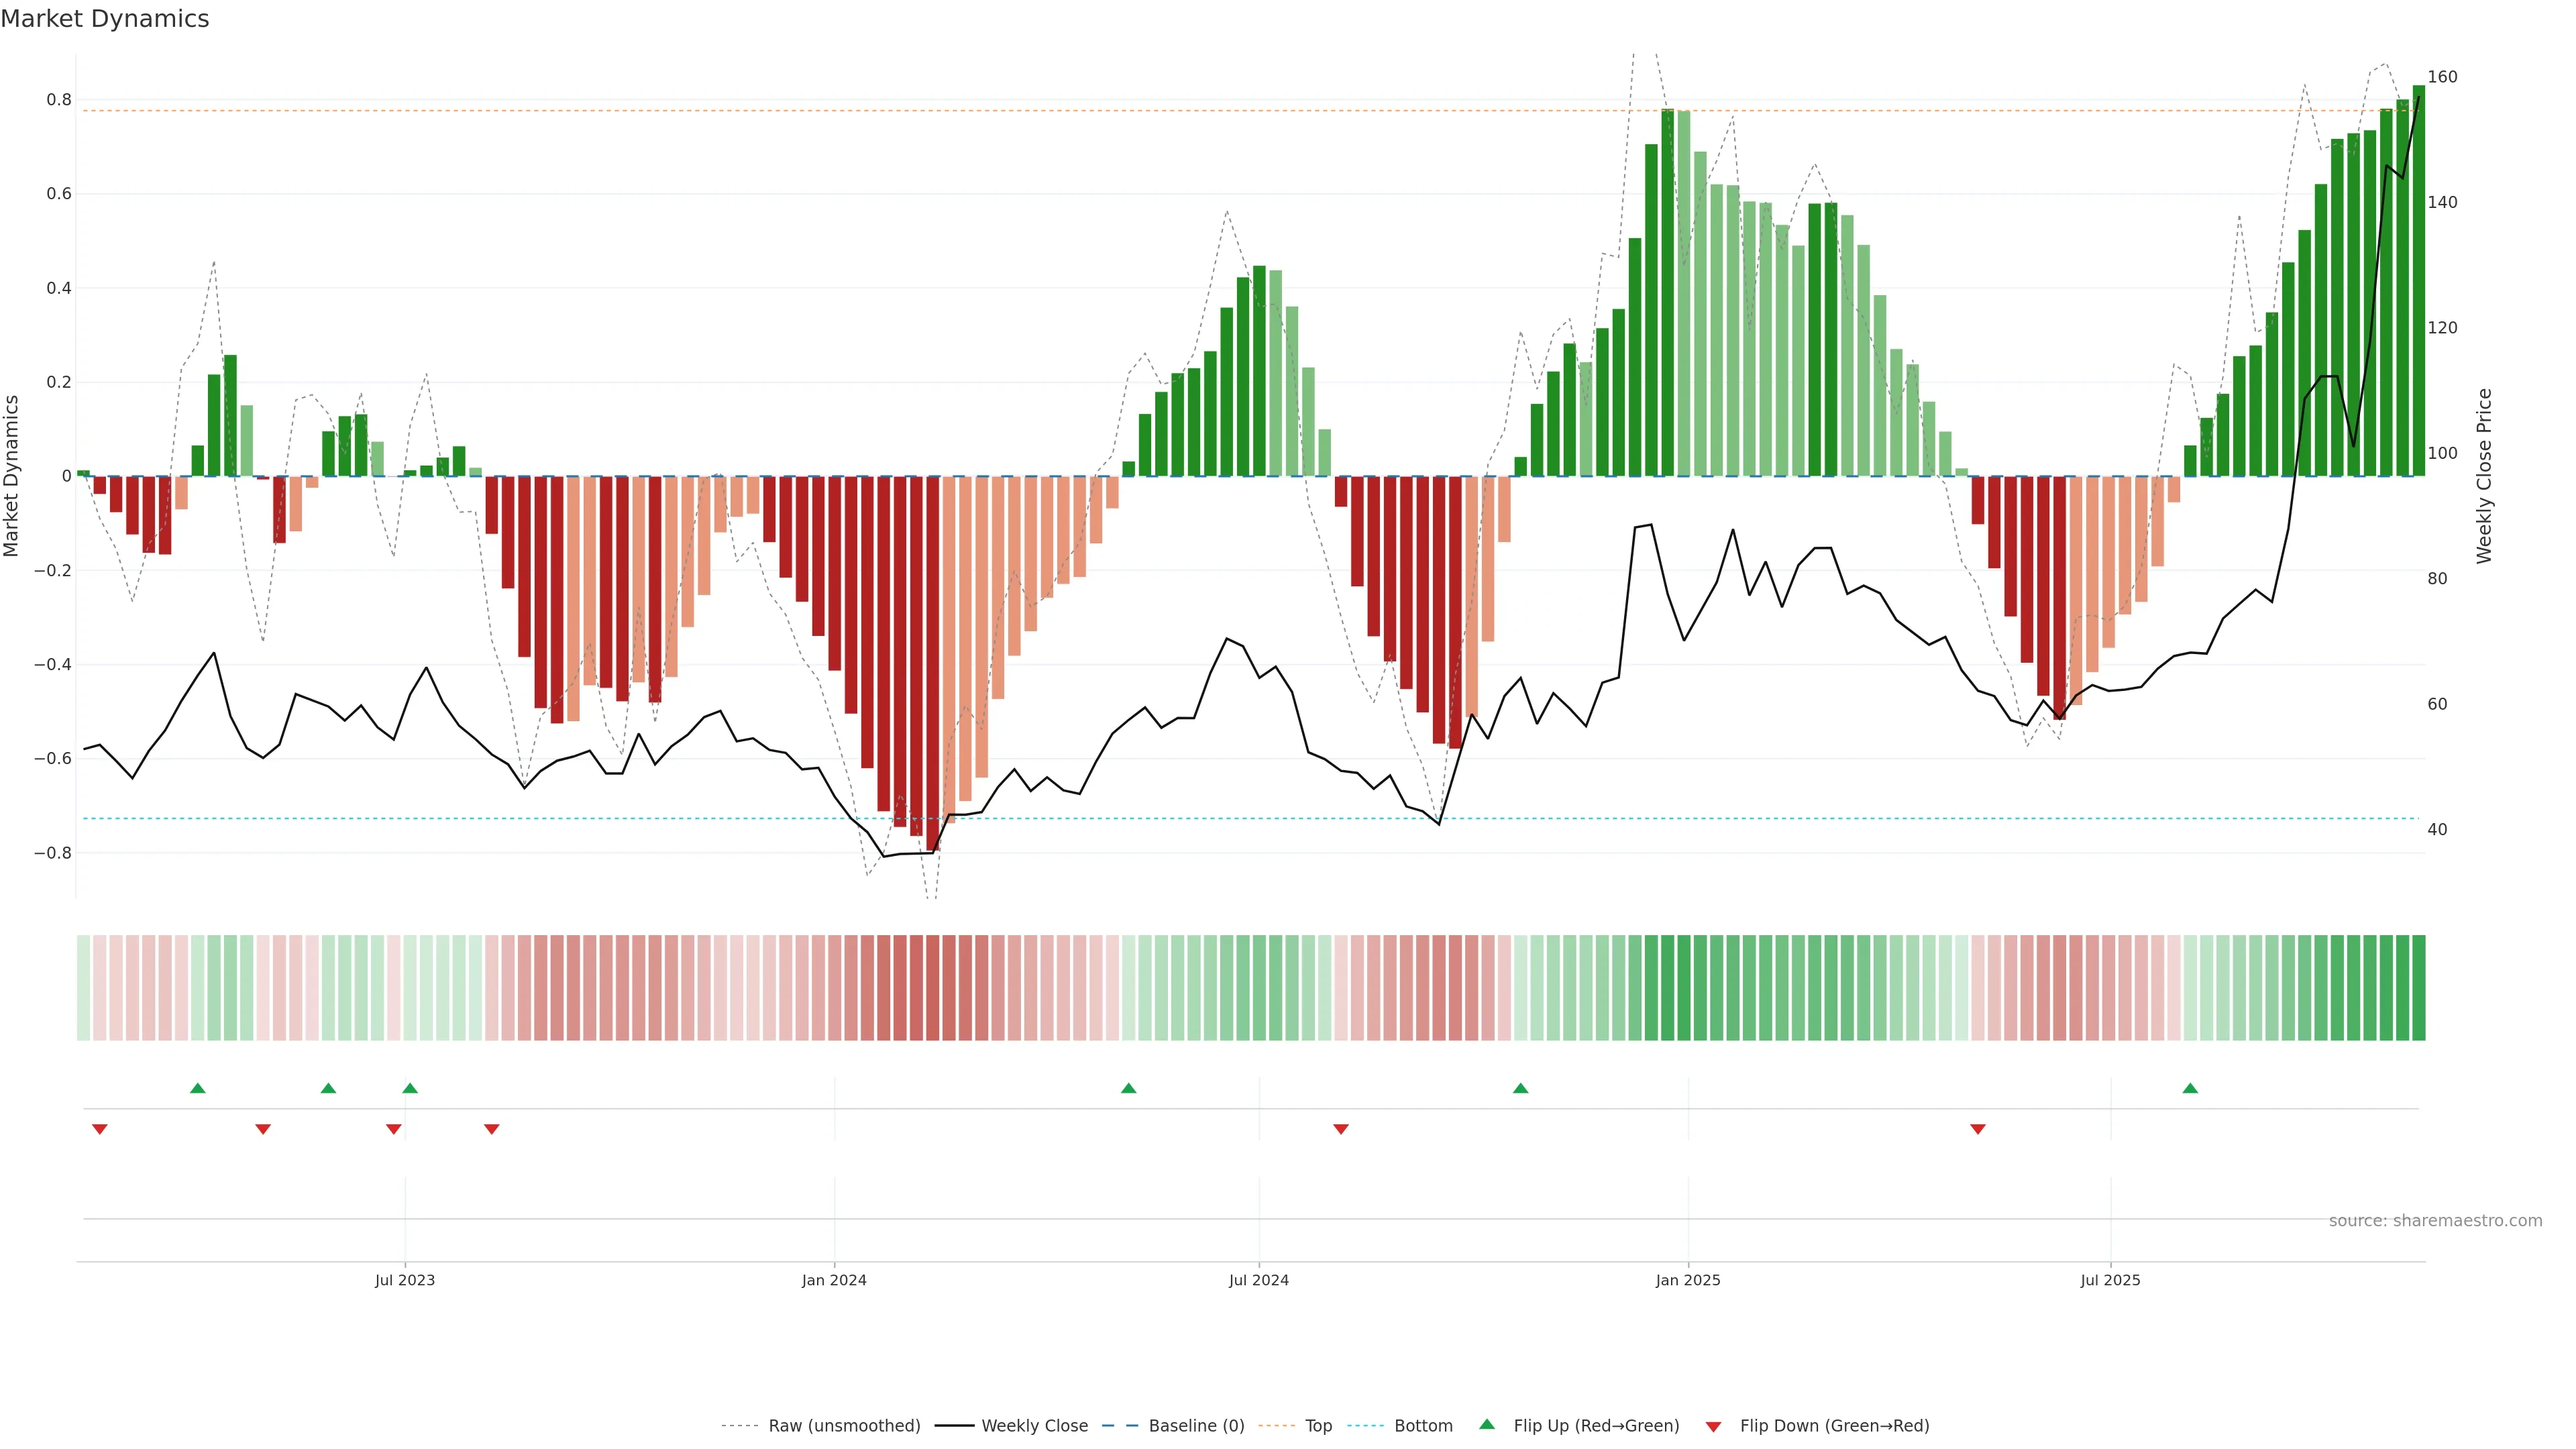Click the rightmost red flip-down triangle marker
The width and height of the screenshot is (2576, 1449).
click(1977, 1129)
